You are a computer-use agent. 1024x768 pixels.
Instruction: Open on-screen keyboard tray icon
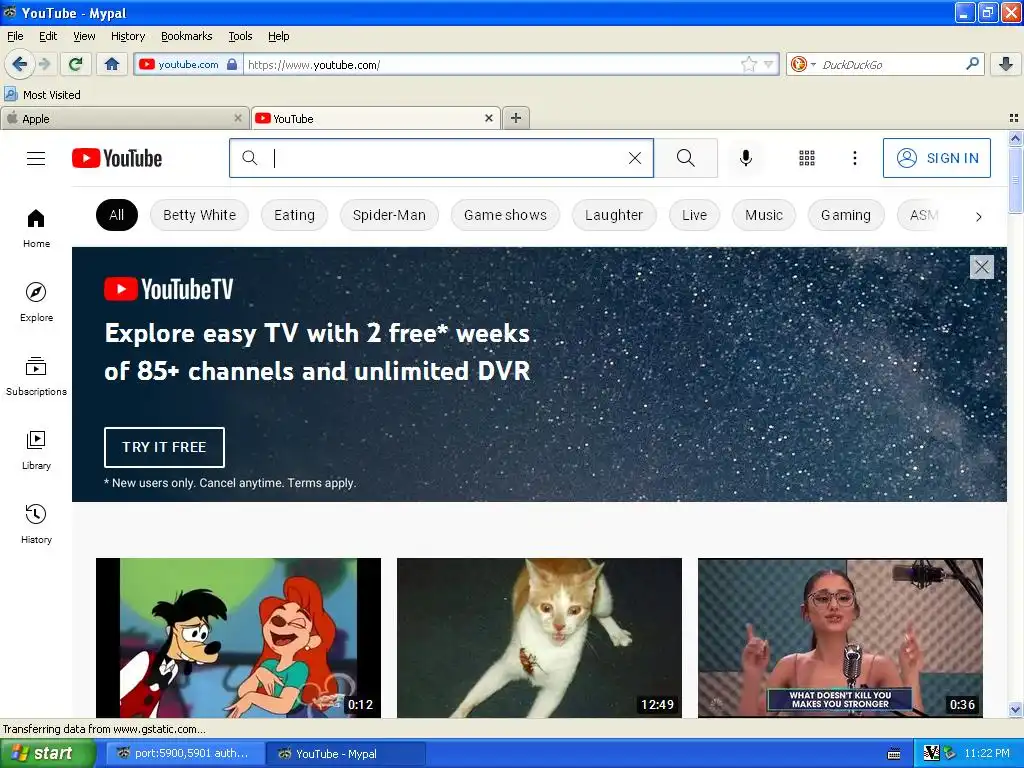point(894,754)
